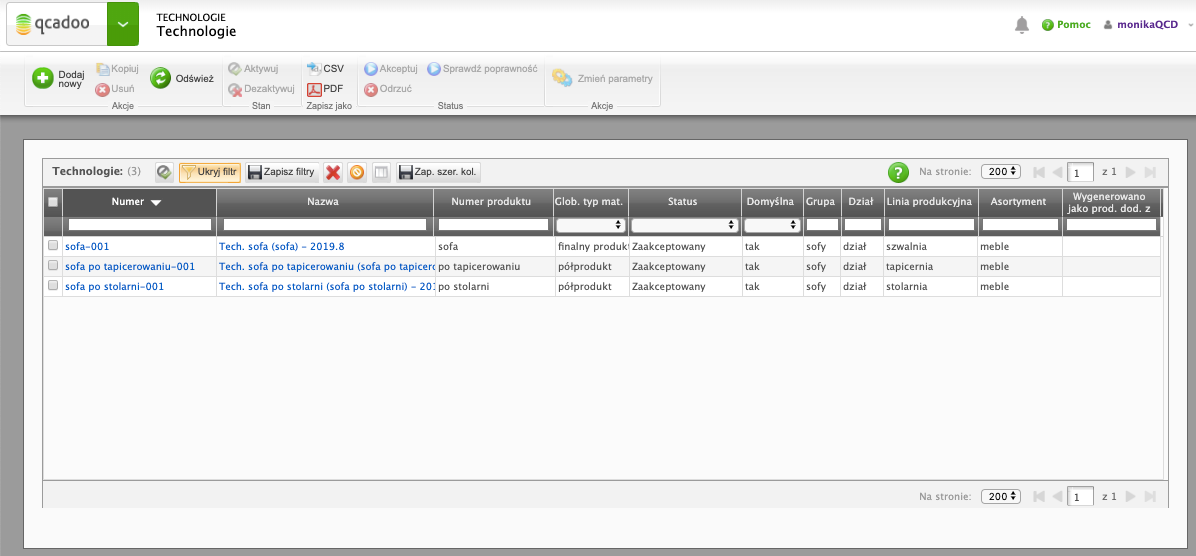Sort by Numer column header
This screenshot has height=556, width=1196.
[140, 202]
